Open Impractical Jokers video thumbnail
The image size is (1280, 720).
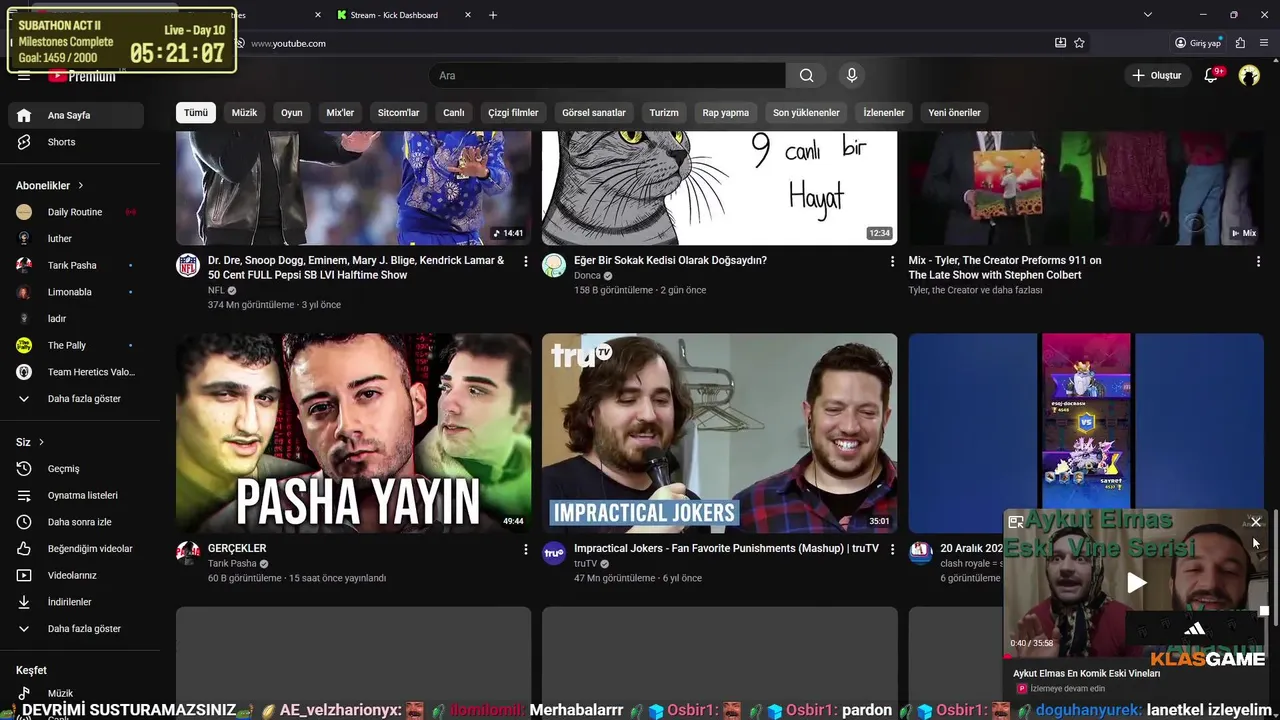(720, 433)
